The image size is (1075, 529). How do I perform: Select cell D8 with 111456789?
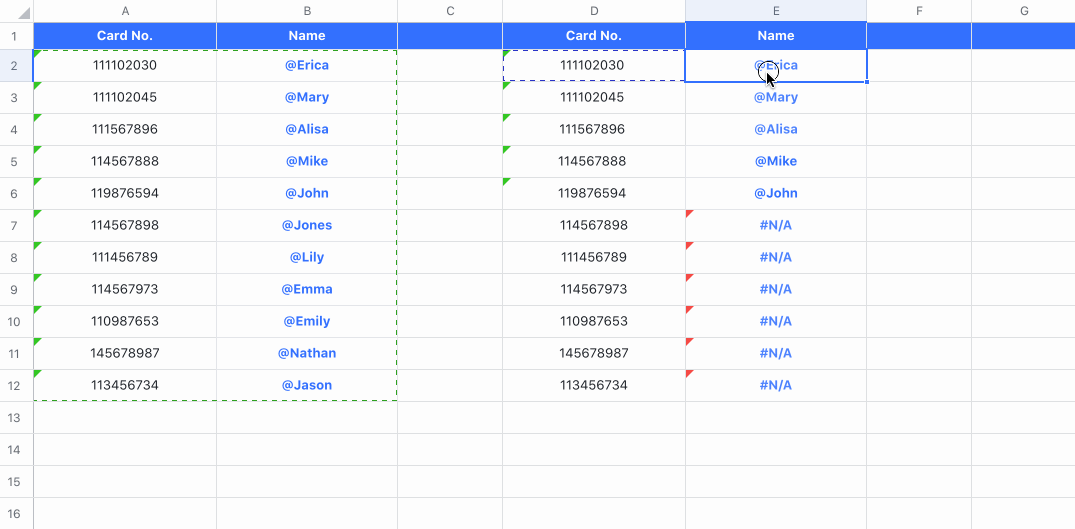[x=594, y=258]
